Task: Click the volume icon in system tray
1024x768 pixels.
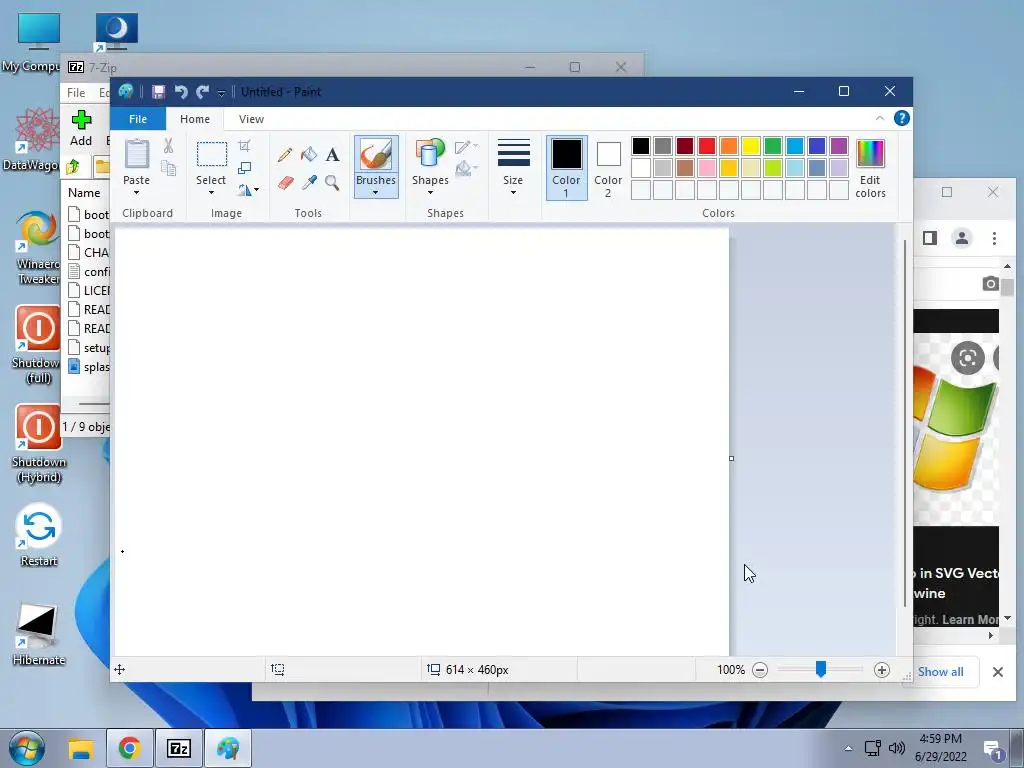Action: [897, 748]
